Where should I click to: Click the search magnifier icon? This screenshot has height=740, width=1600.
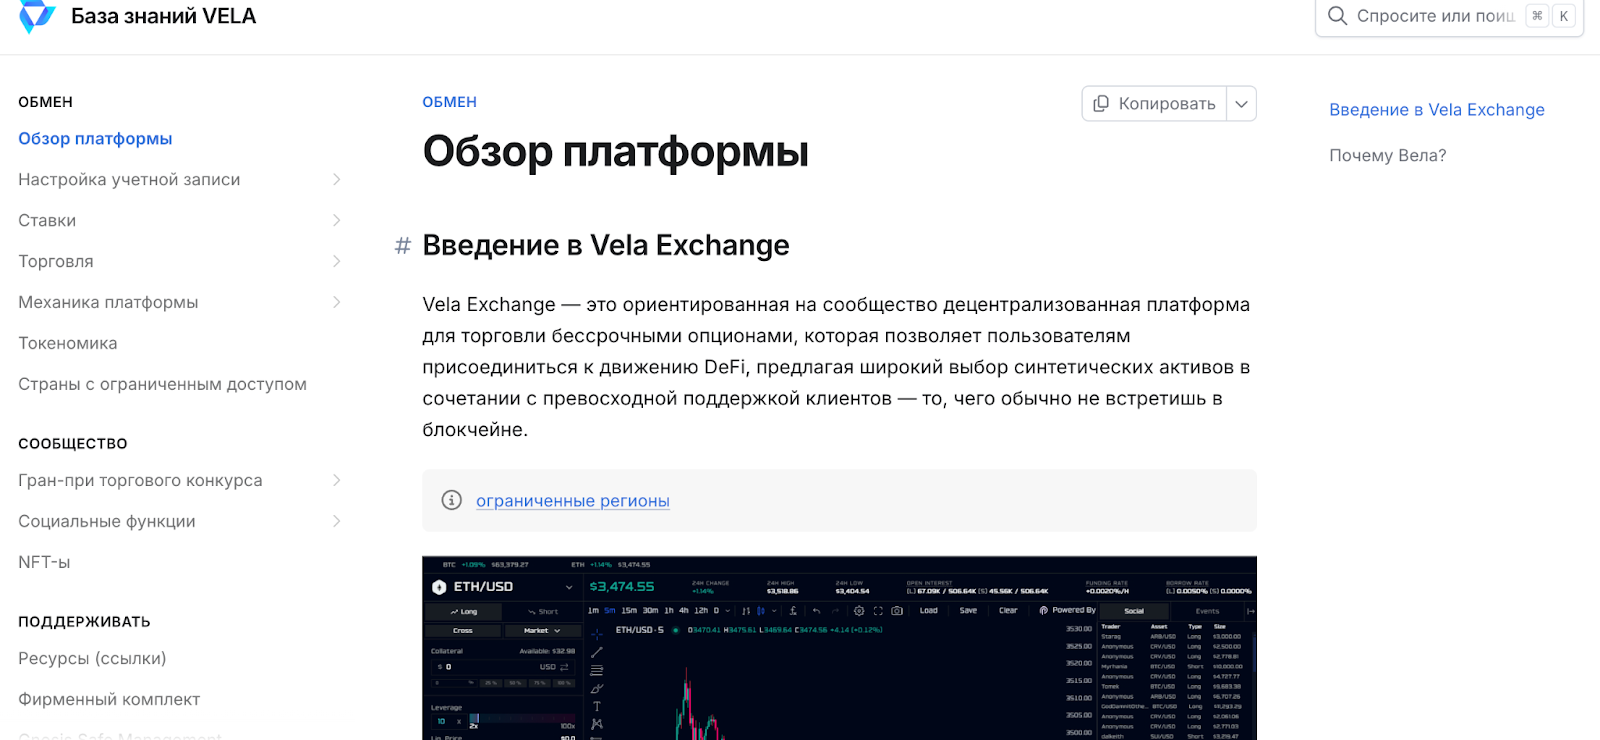click(x=1337, y=16)
